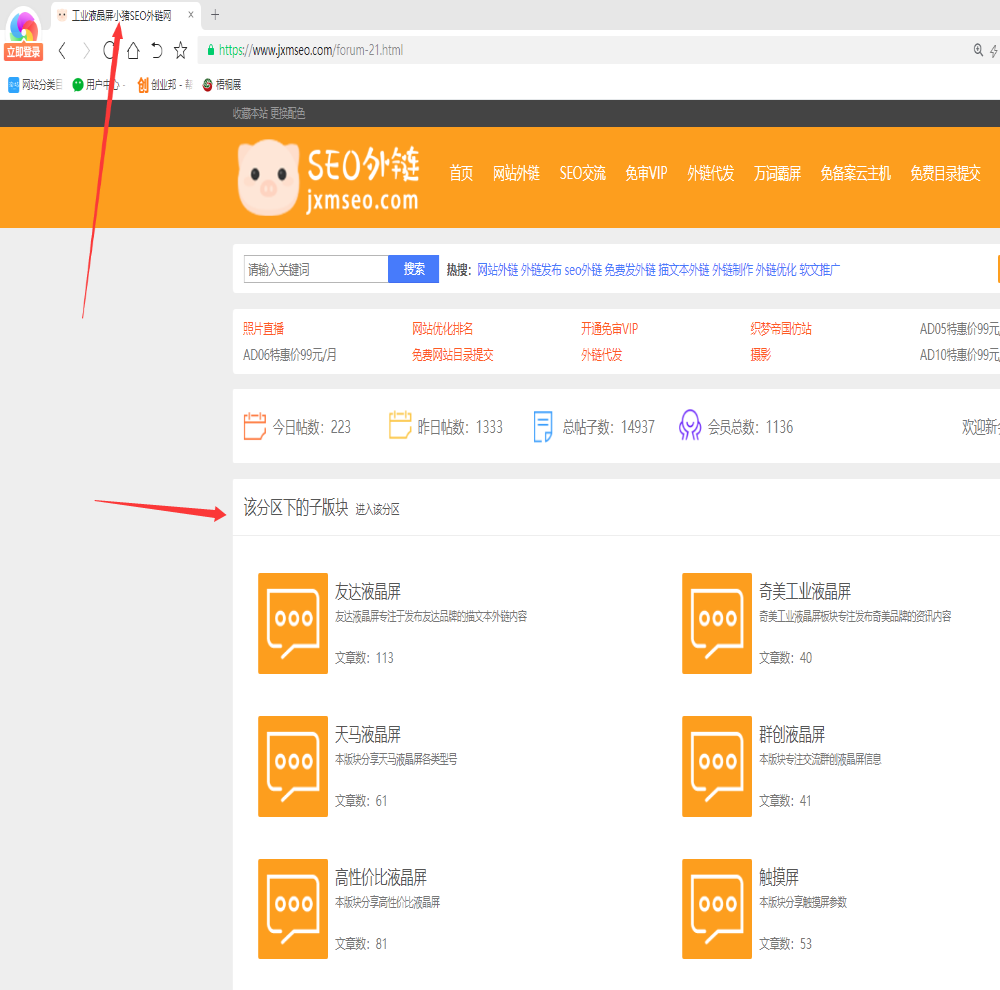Click the hot search link 外链优化
Screen dimensions: 1000x990
coord(776,270)
